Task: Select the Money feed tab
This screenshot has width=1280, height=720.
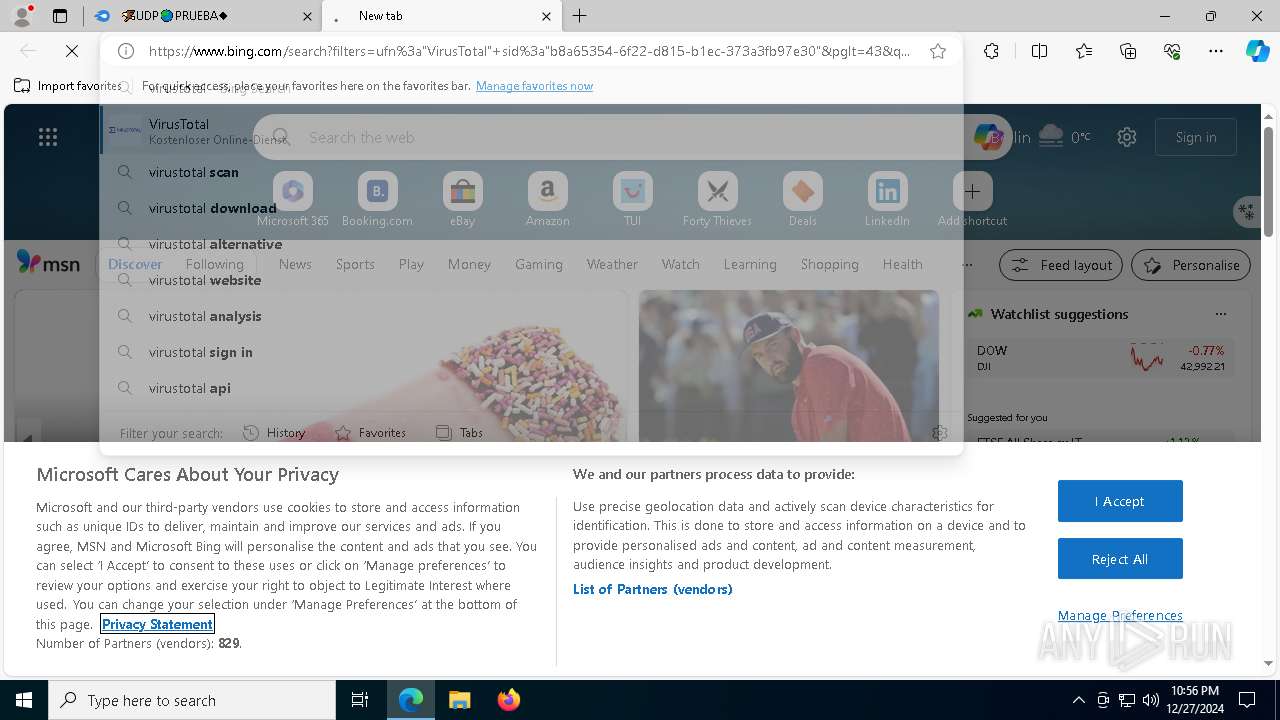Action: point(469,264)
